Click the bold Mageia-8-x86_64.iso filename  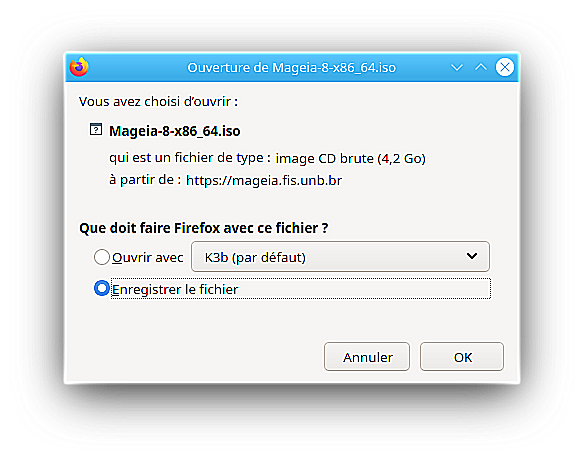pyautogui.click(x=175, y=131)
